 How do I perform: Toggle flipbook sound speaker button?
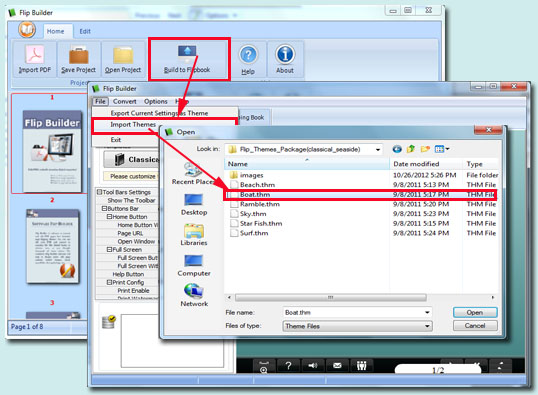[x=313, y=366]
